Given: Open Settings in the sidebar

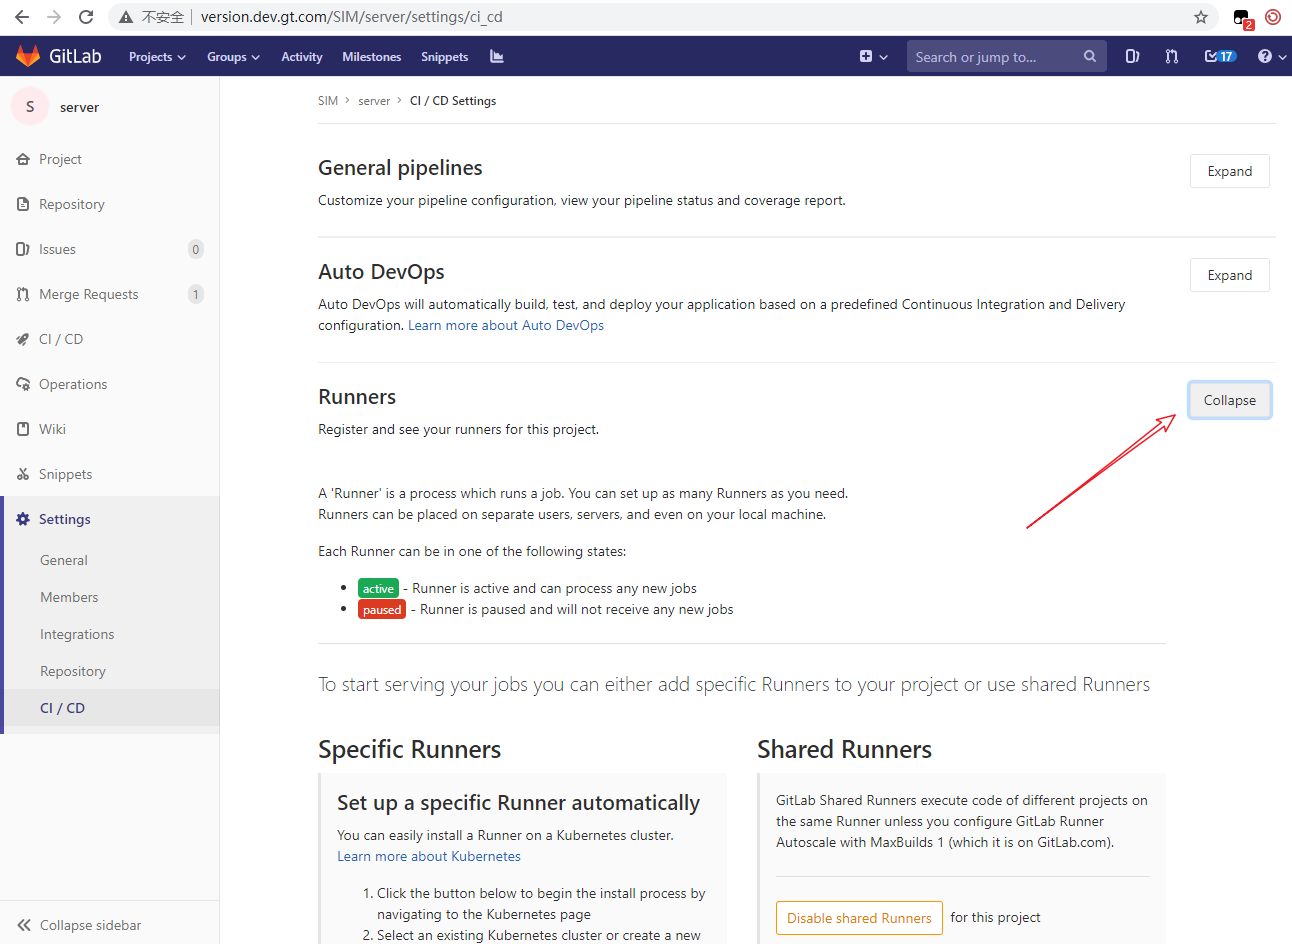Looking at the screenshot, I should coord(64,519).
